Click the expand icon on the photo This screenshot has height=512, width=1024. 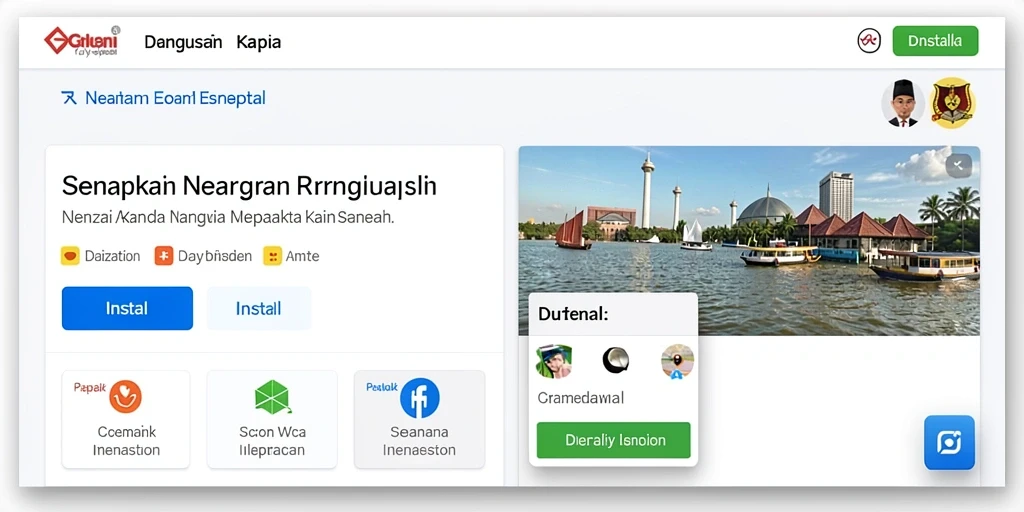(x=959, y=166)
